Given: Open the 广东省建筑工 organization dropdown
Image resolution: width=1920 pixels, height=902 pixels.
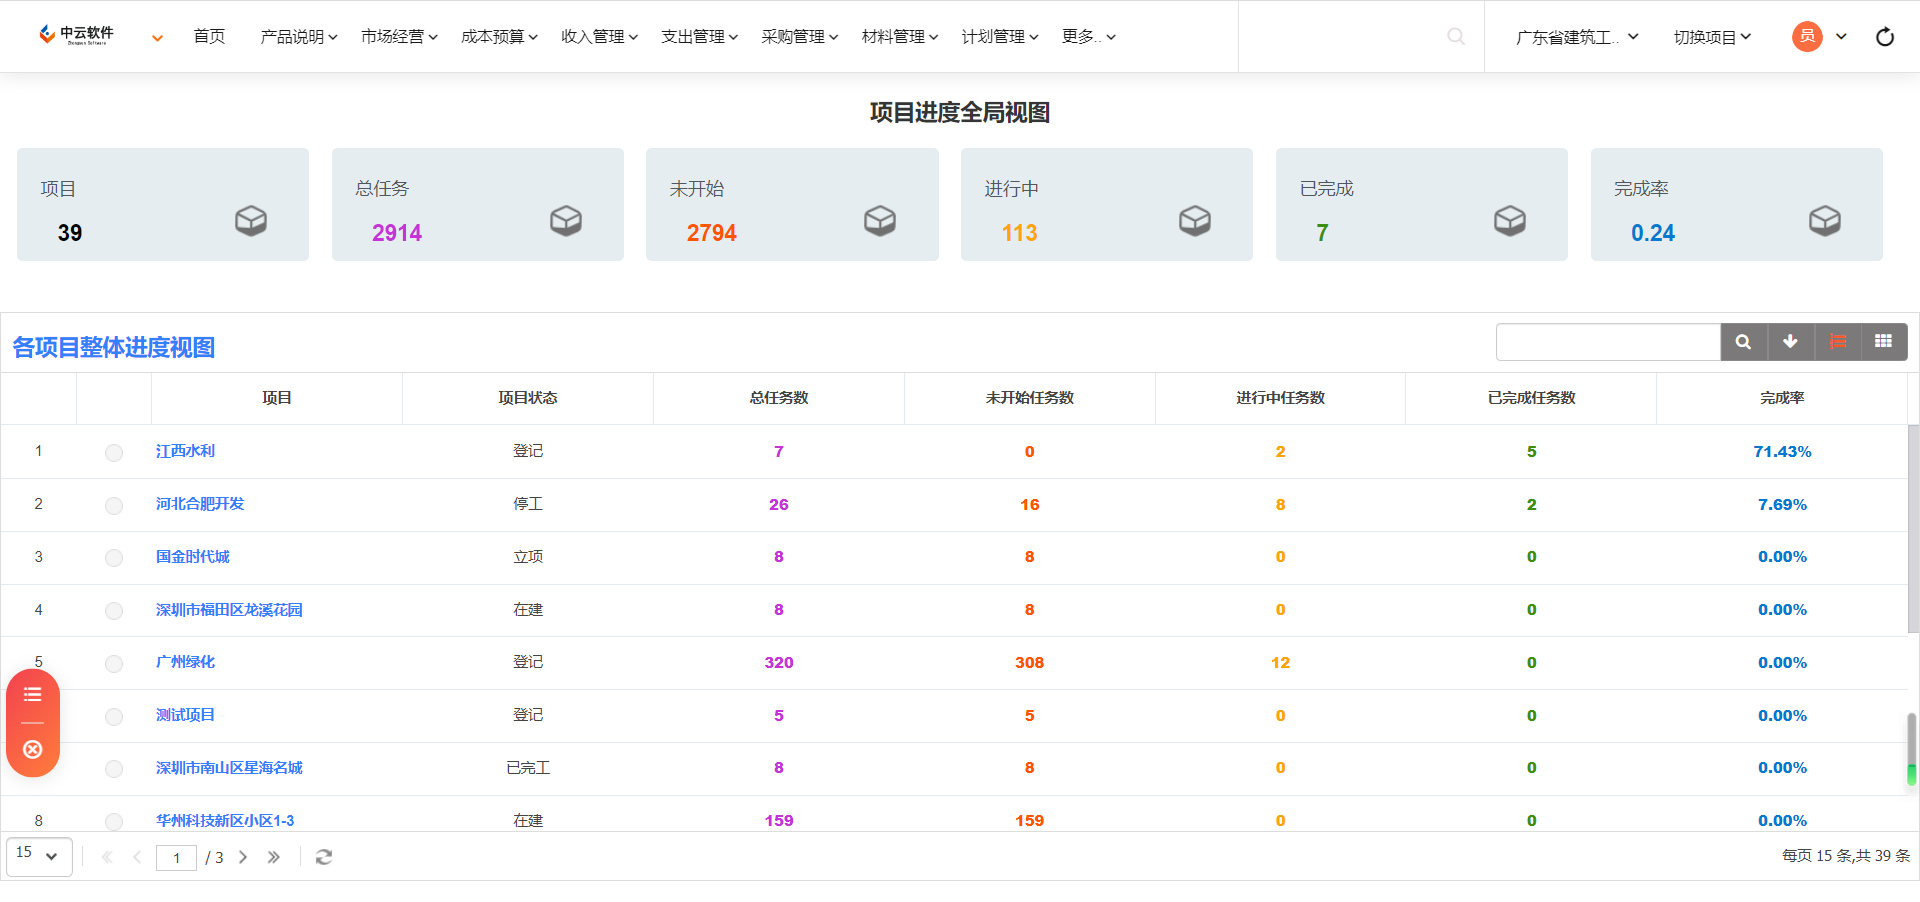Looking at the screenshot, I should click(x=1577, y=37).
